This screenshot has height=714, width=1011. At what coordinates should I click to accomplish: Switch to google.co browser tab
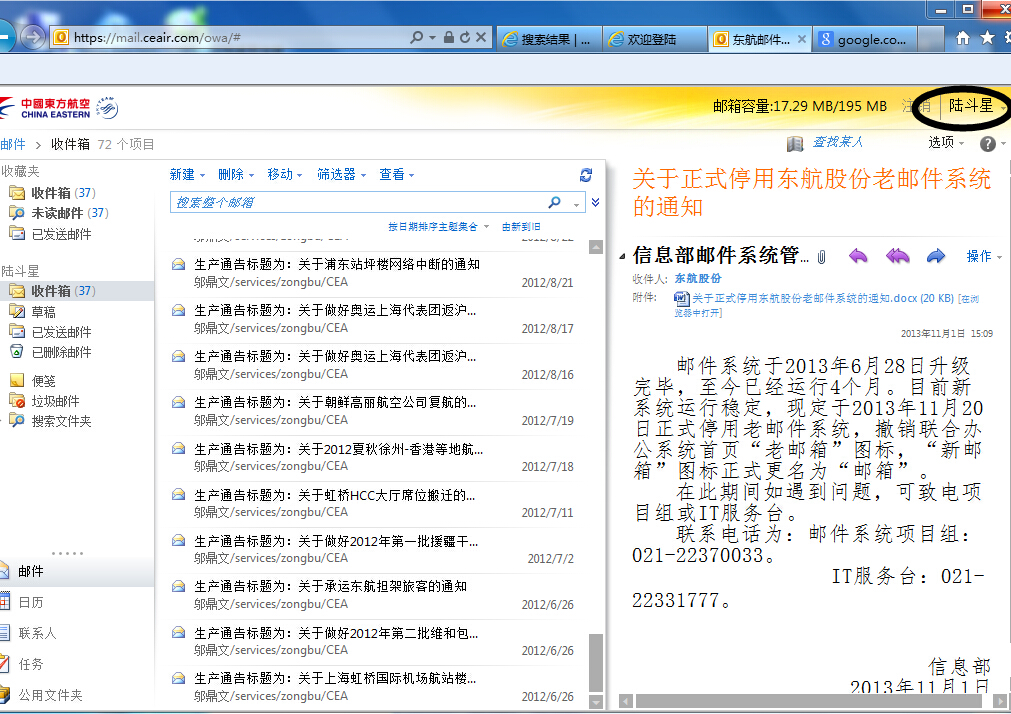tap(864, 39)
